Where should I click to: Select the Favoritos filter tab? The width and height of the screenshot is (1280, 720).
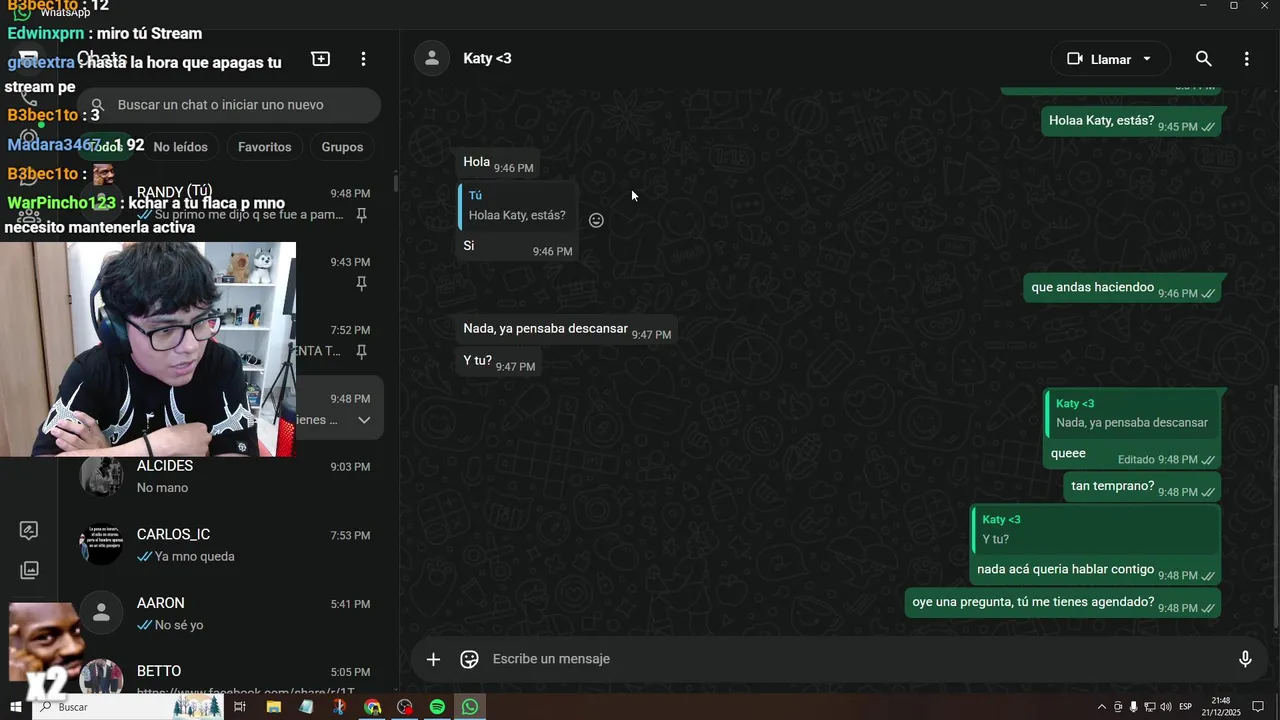point(265,147)
